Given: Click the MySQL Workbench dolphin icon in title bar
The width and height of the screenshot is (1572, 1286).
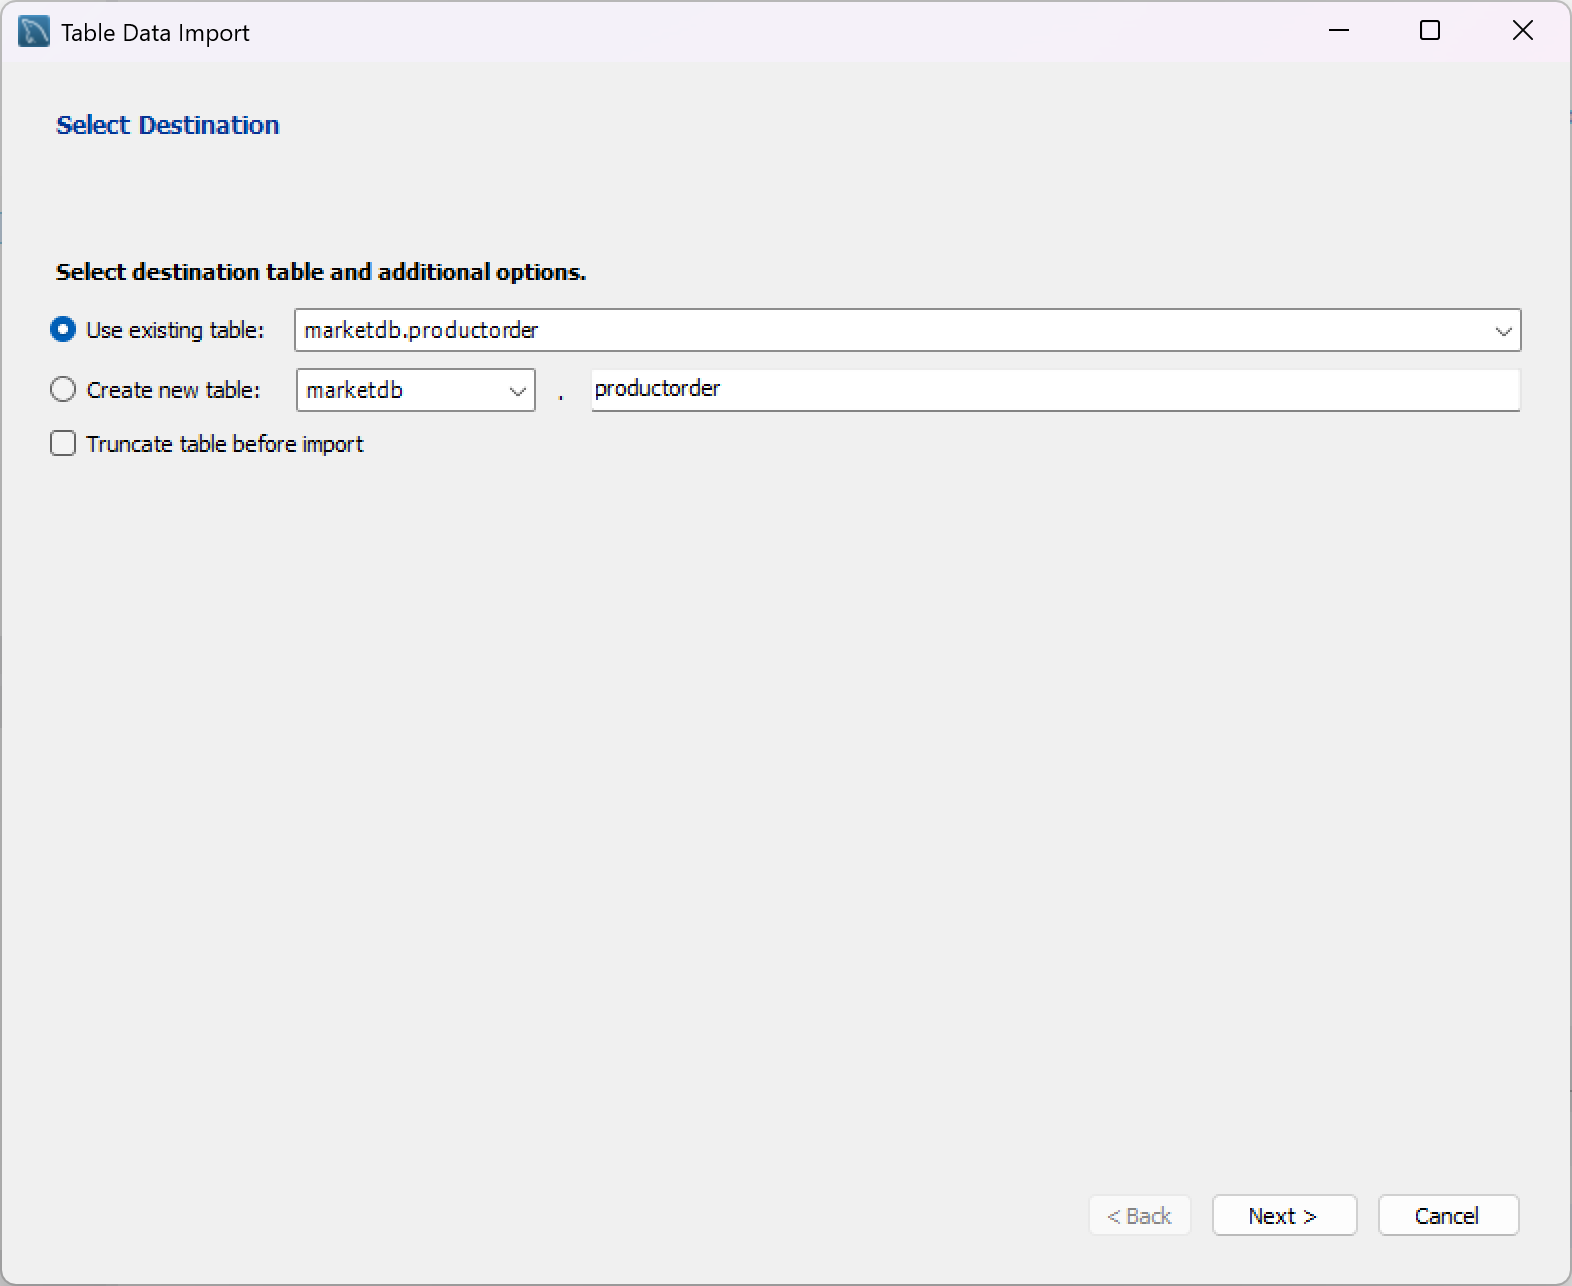Looking at the screenshot, I should [x=34, y=32].
